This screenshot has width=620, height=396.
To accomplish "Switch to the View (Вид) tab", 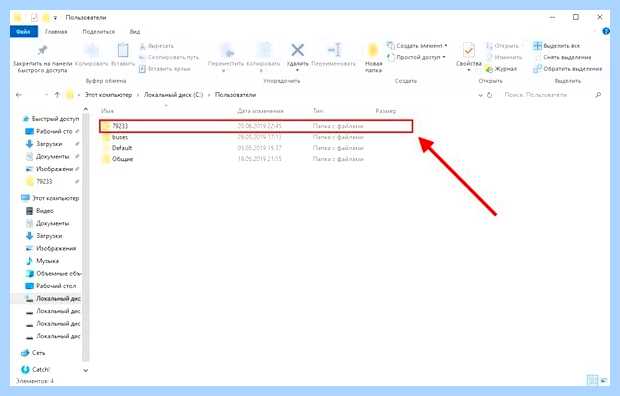I will click(x=135, y=32).
